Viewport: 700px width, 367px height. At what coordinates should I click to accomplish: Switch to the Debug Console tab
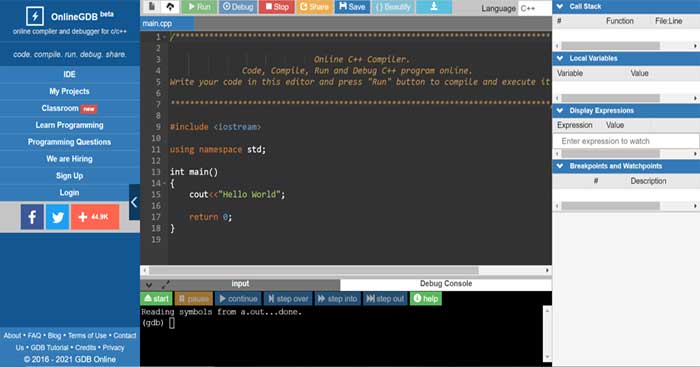pos(446,284)
